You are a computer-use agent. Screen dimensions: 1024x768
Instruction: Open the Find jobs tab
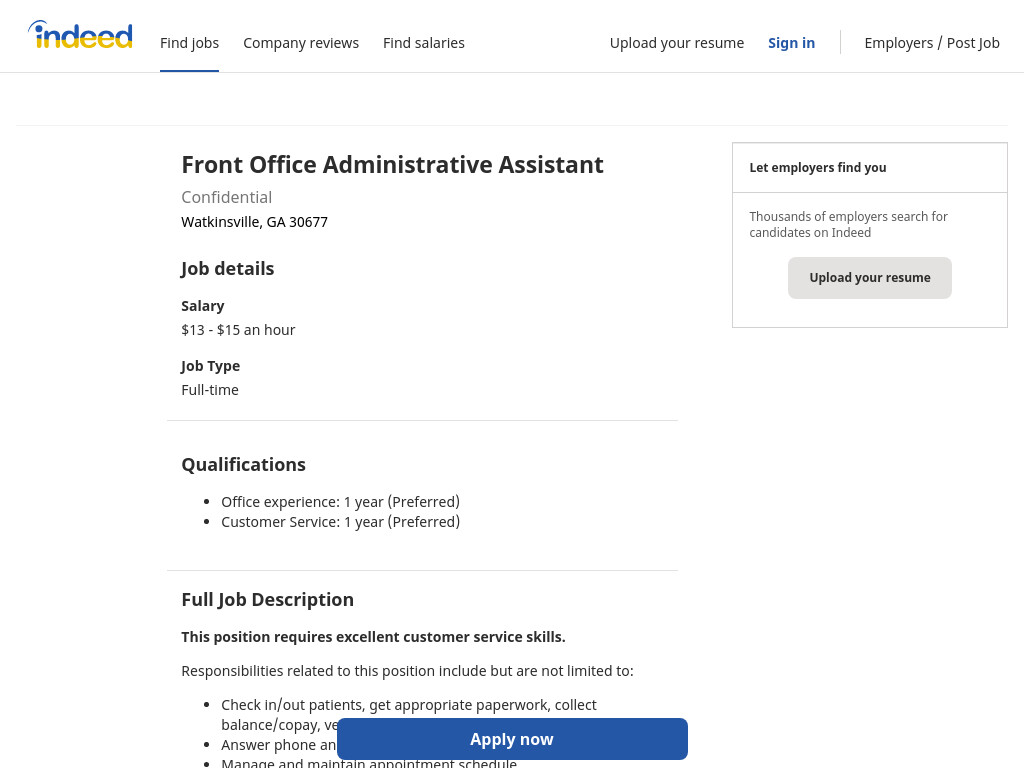(189, 43)
